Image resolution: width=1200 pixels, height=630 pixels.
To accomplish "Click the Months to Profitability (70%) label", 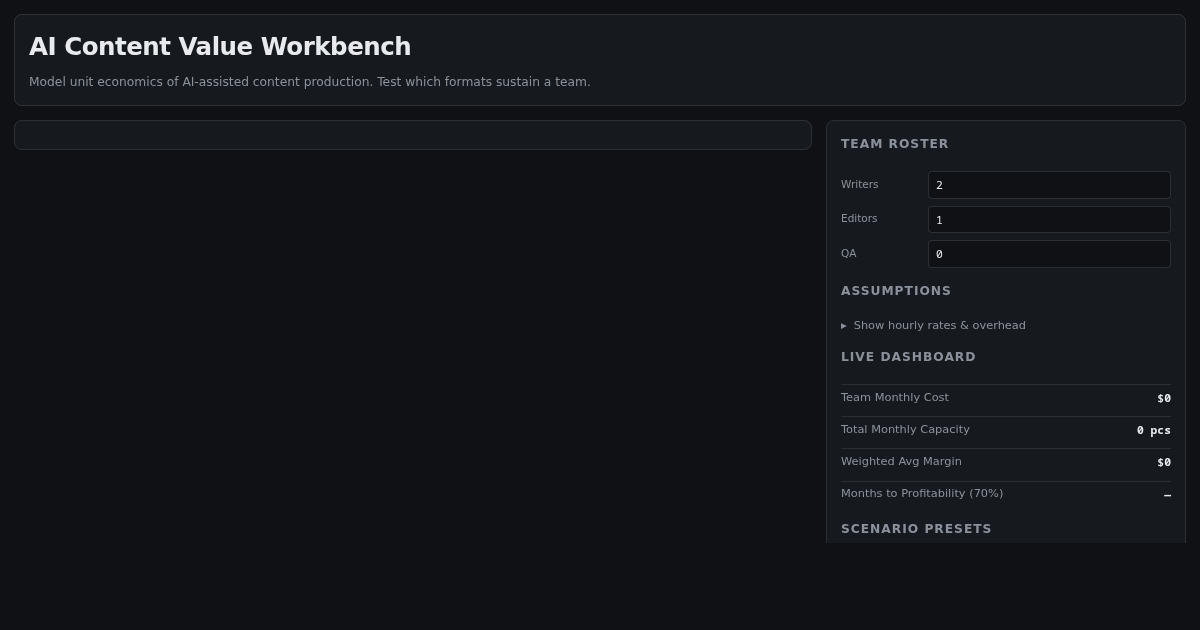I will 922,493.
